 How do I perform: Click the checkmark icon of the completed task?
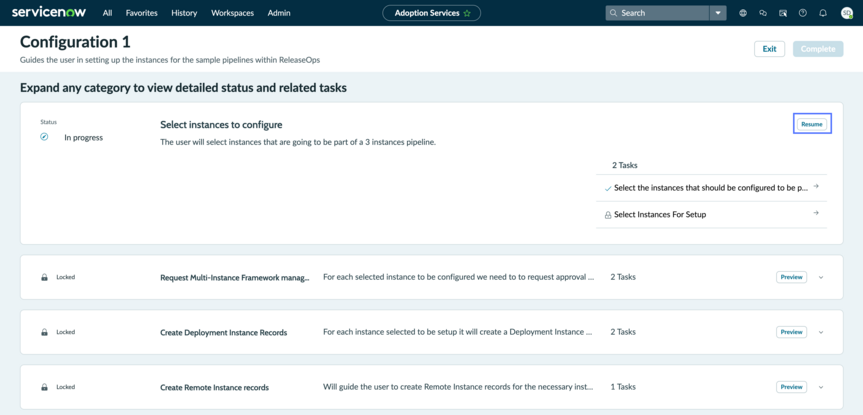pyautogui.click(x=608, y=188)
